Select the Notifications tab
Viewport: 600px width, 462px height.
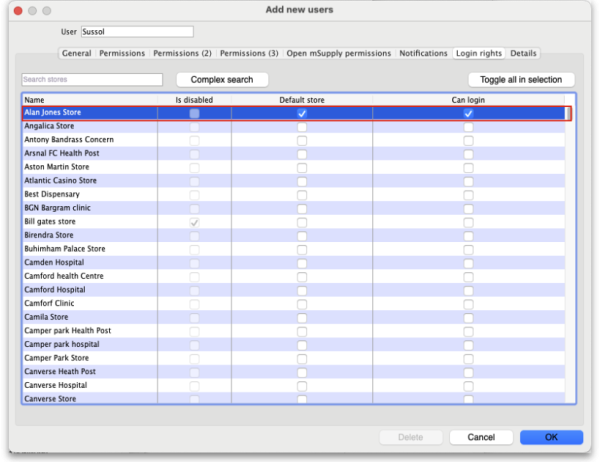[423, 53]
